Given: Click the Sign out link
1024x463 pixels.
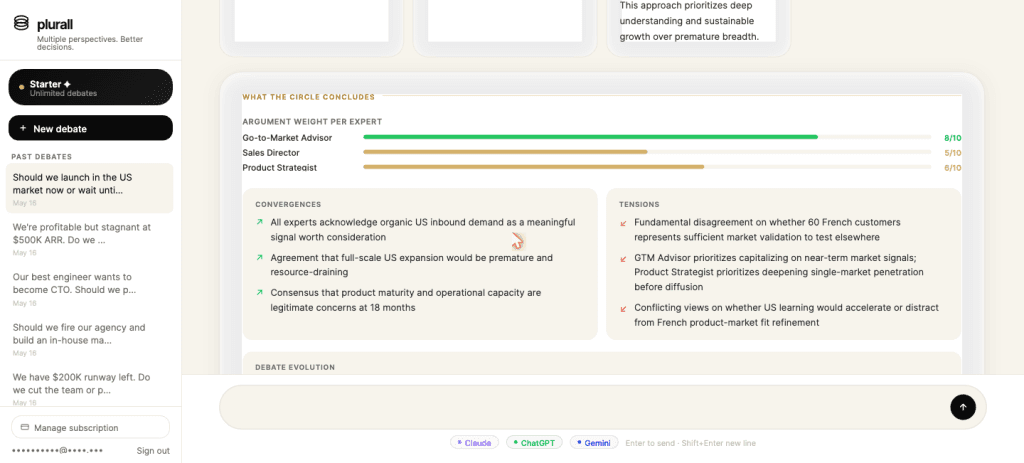Looking at the screenshot, I should 153,451.
